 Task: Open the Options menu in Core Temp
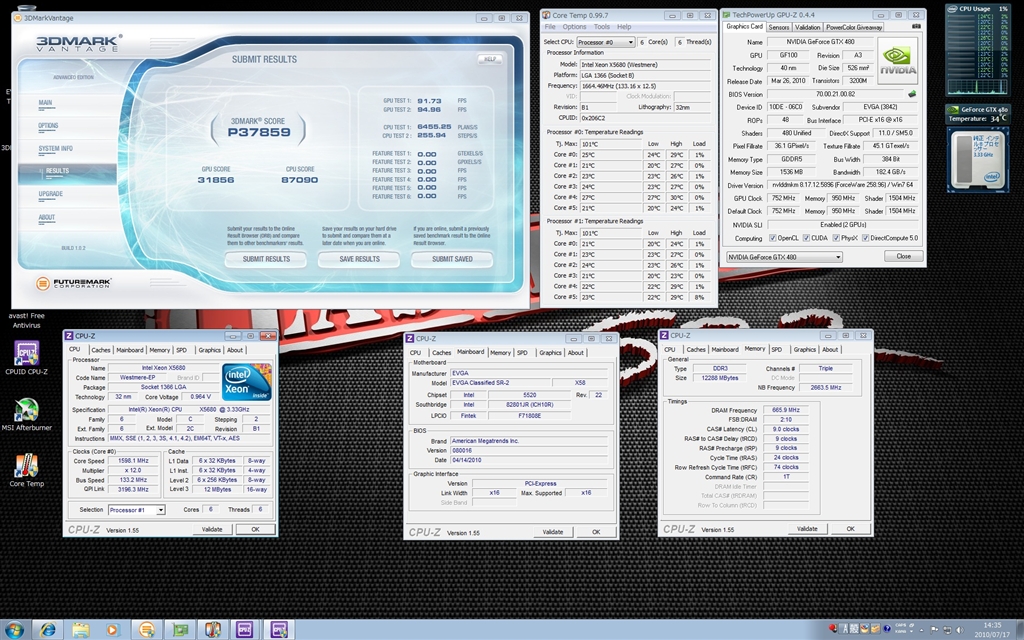click(575, 27)
